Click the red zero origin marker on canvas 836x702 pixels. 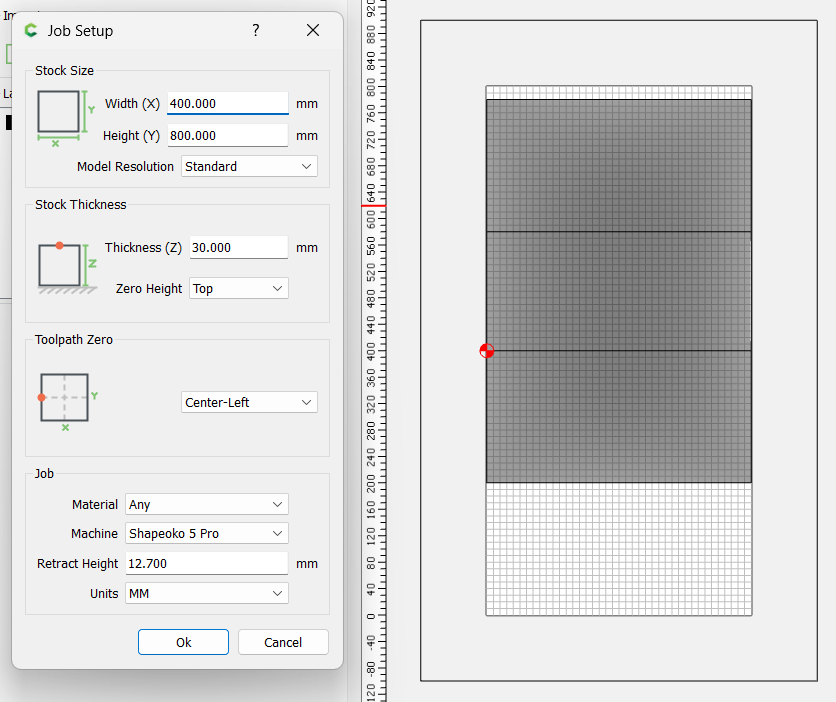(x=486, y=351)
